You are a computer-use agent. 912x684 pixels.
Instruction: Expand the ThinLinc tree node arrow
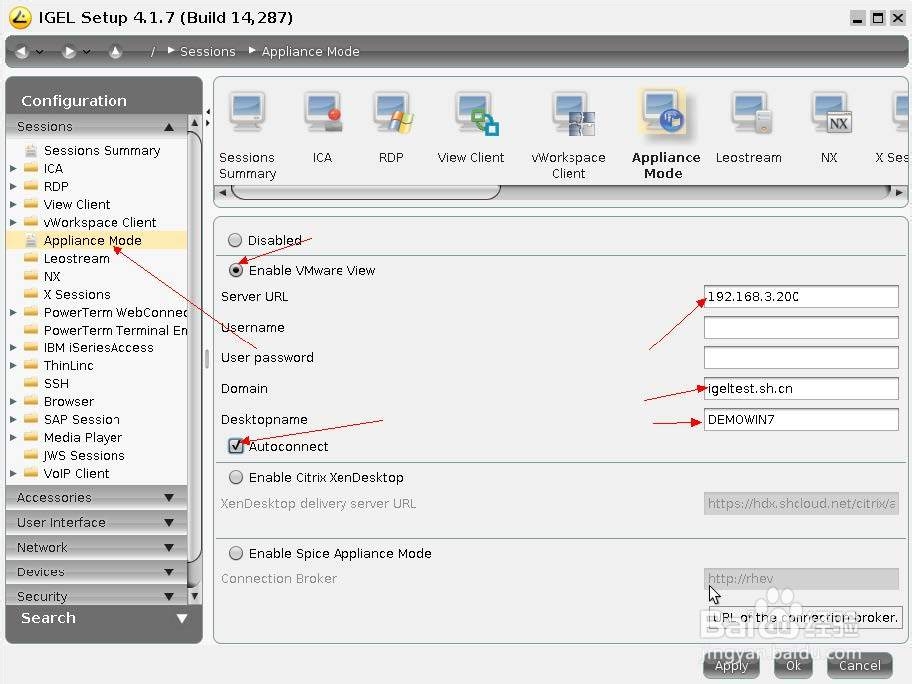13,366
